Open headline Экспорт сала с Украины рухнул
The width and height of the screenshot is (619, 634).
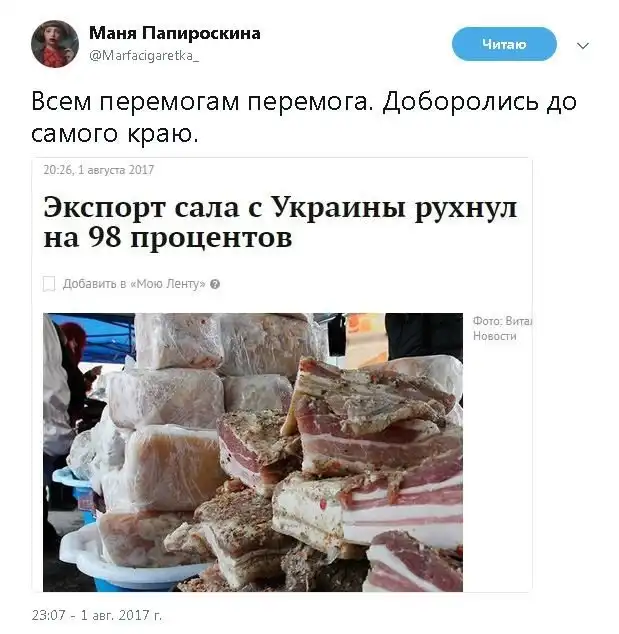[x=280, y=207]
